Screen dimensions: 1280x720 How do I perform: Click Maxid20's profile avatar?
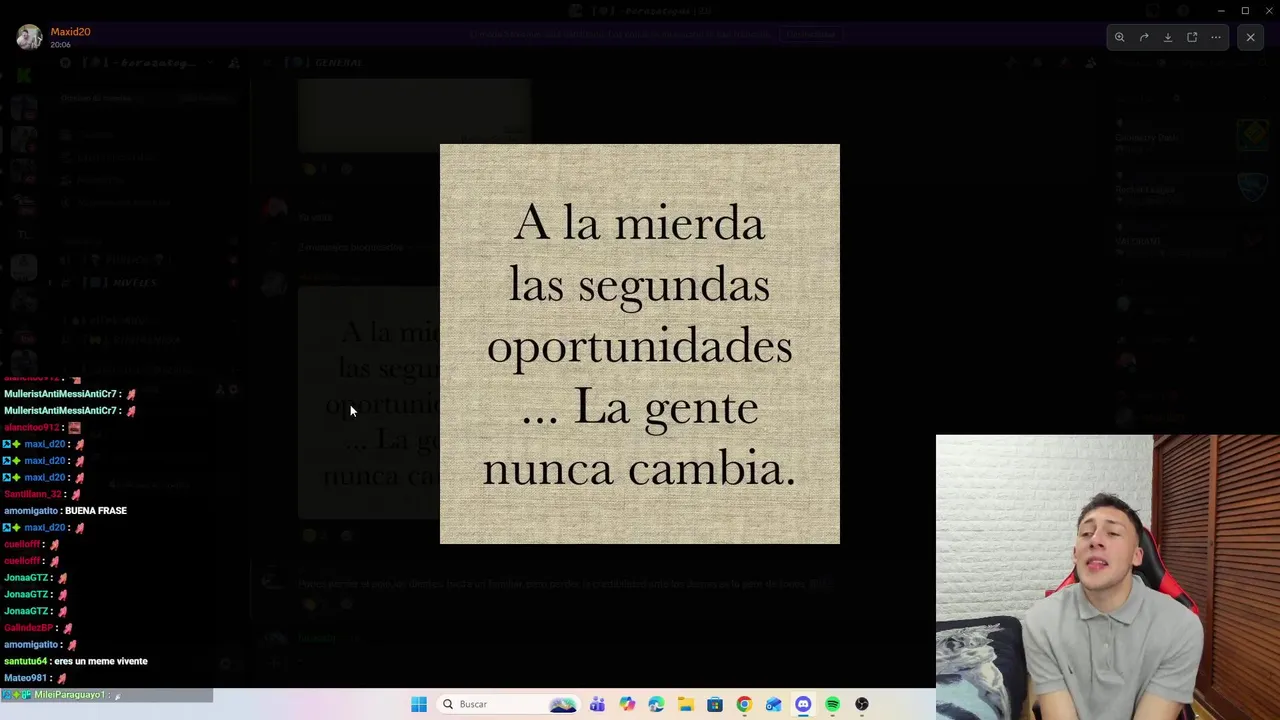29,37
